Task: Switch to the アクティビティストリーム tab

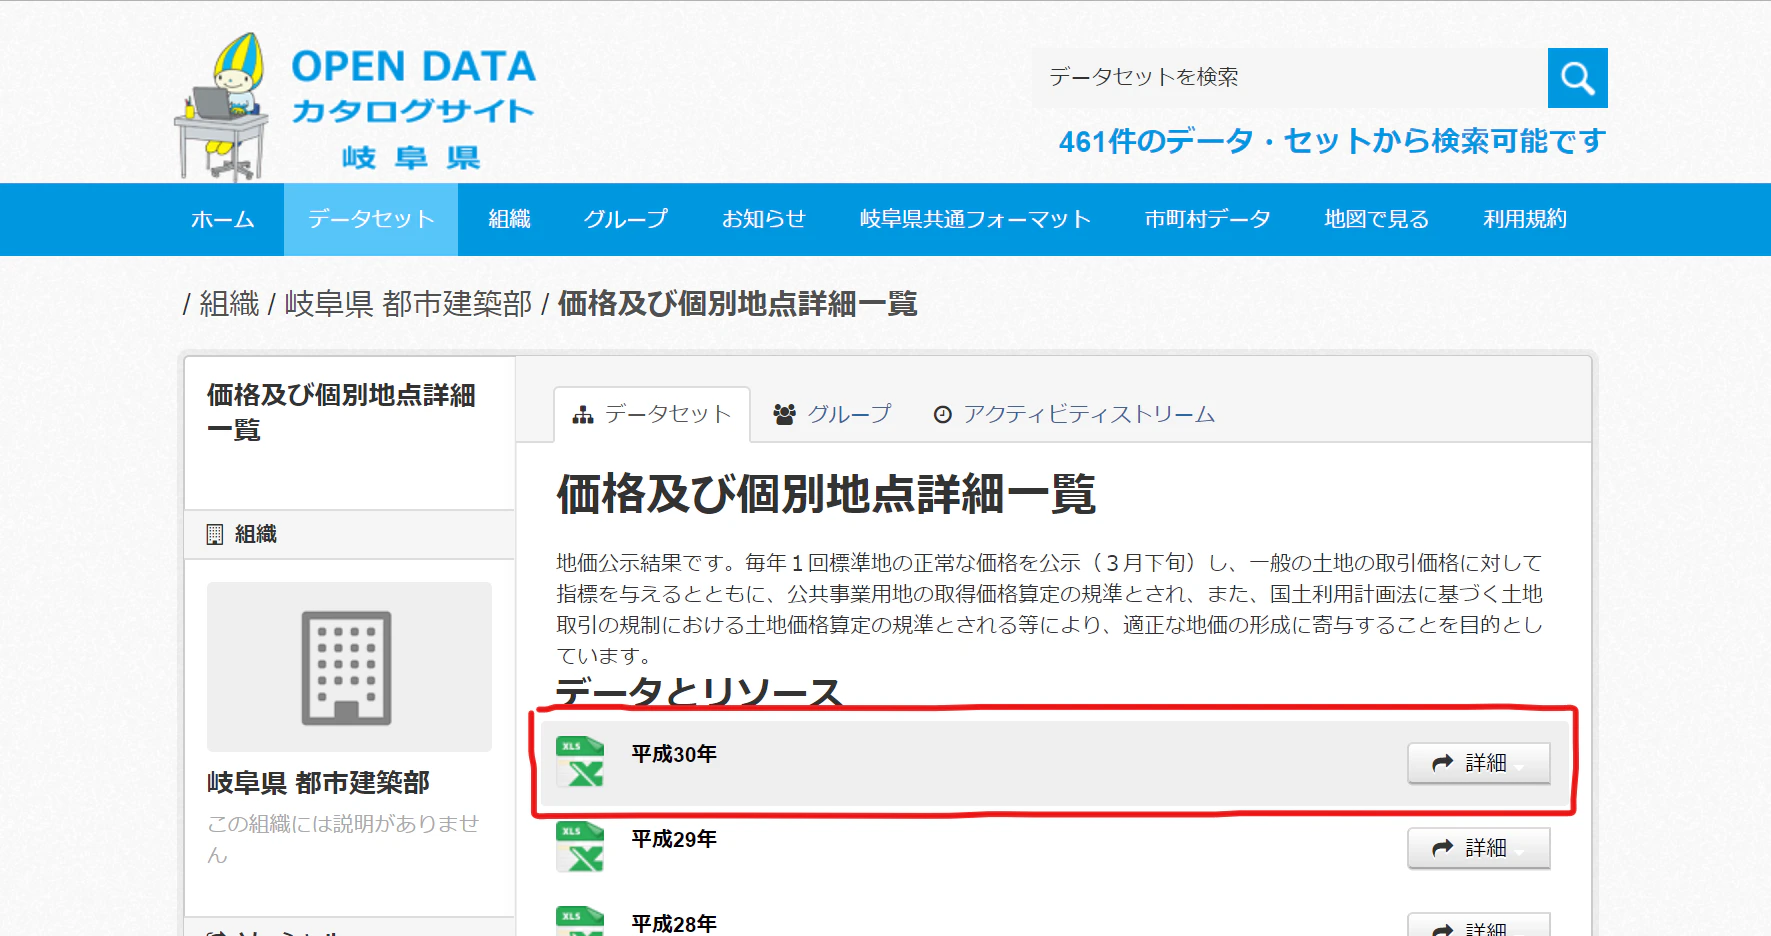Action: (x=1074, y=414)
